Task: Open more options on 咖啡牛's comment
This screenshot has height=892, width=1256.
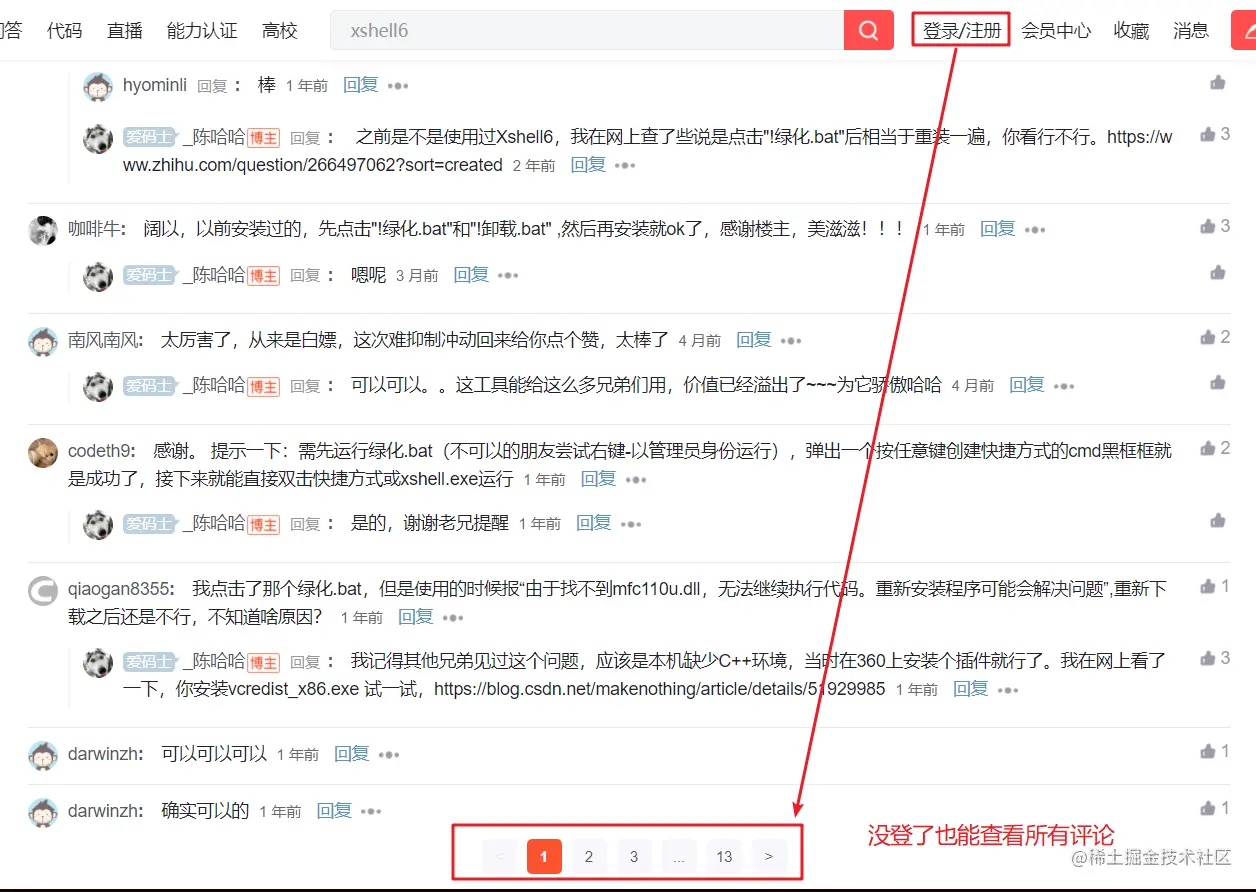Action: [x=1034, y=230]
